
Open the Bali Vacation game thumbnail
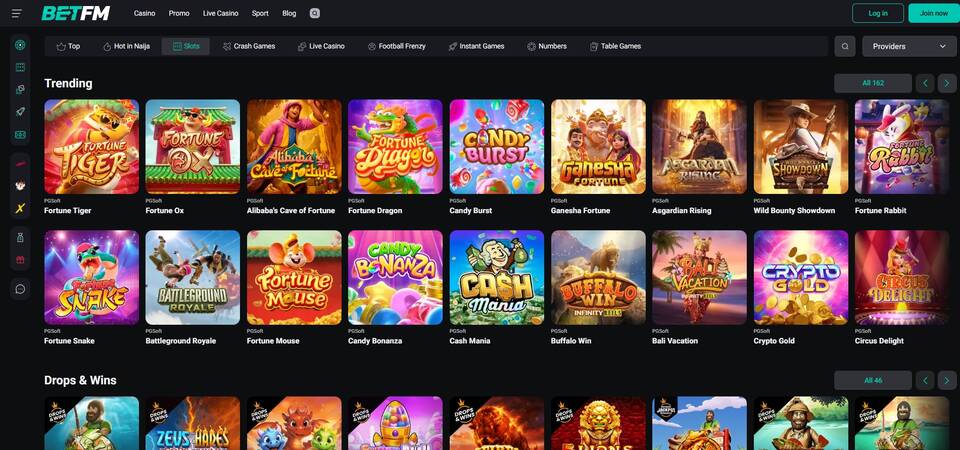(x=700, y=277)
